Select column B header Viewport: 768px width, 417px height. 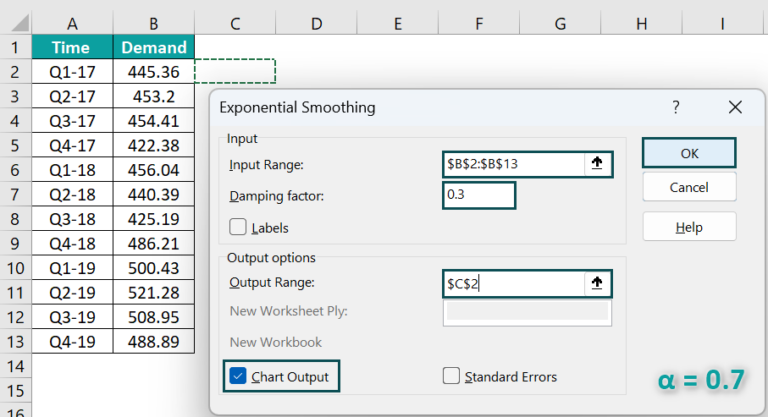click(x=154, y=22)
